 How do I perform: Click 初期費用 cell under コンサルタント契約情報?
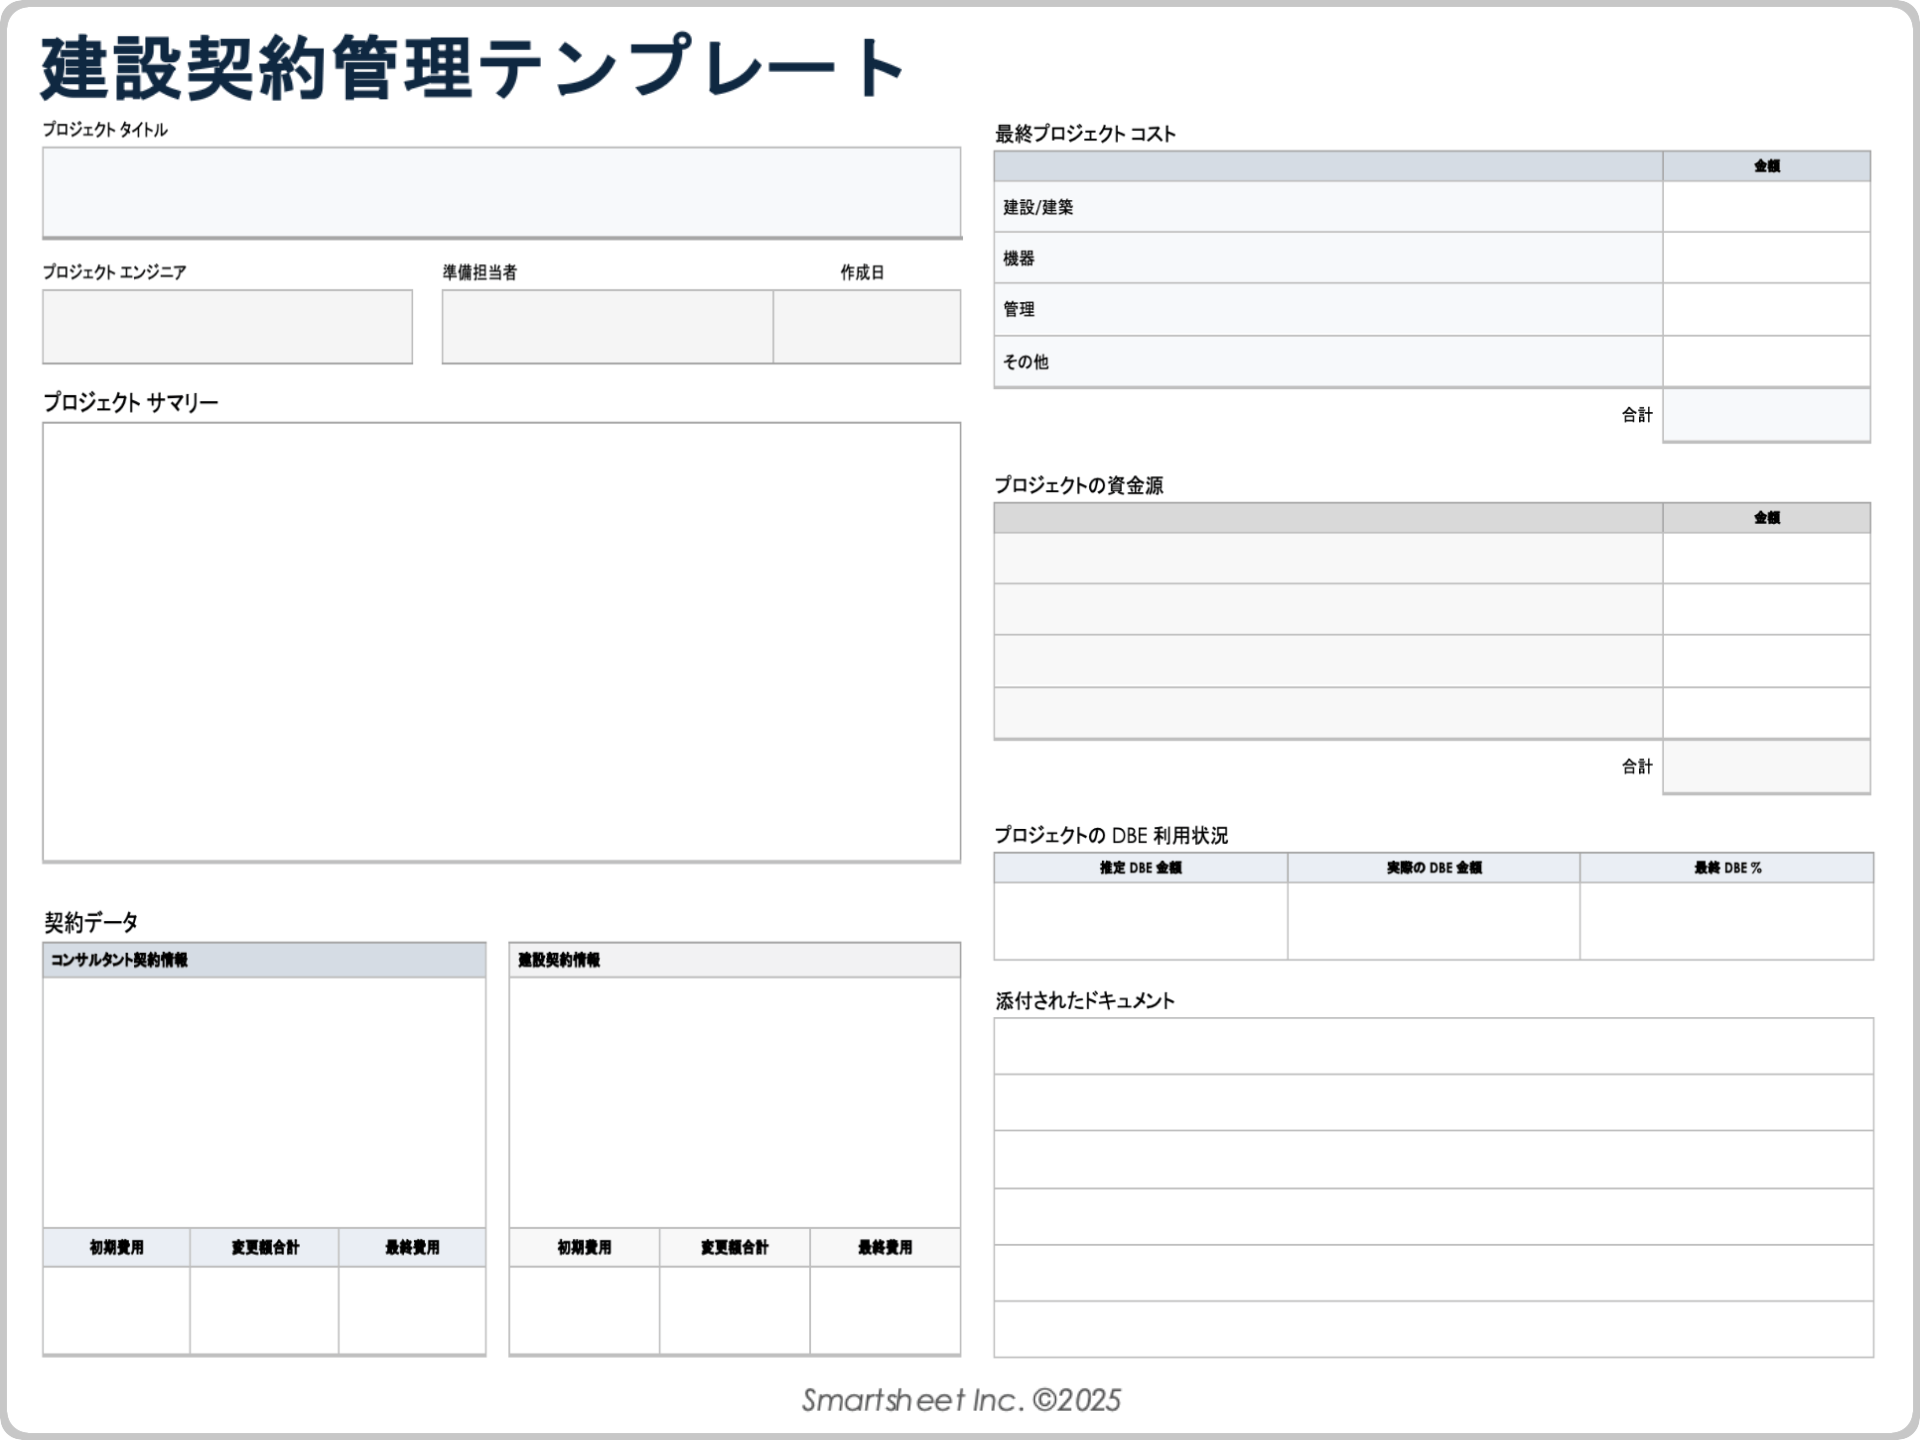[x=116, y=1310]
